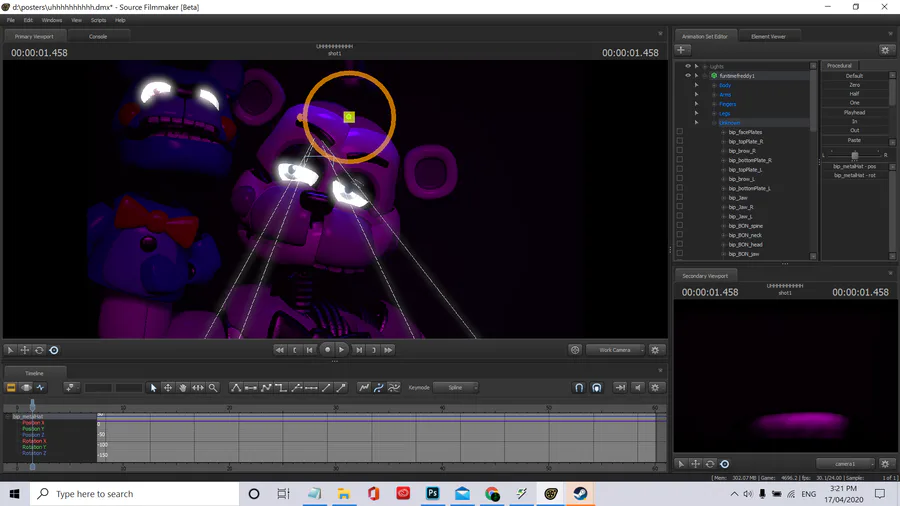Click the L/R balance slider handle
900x506 pixels.
855,155
